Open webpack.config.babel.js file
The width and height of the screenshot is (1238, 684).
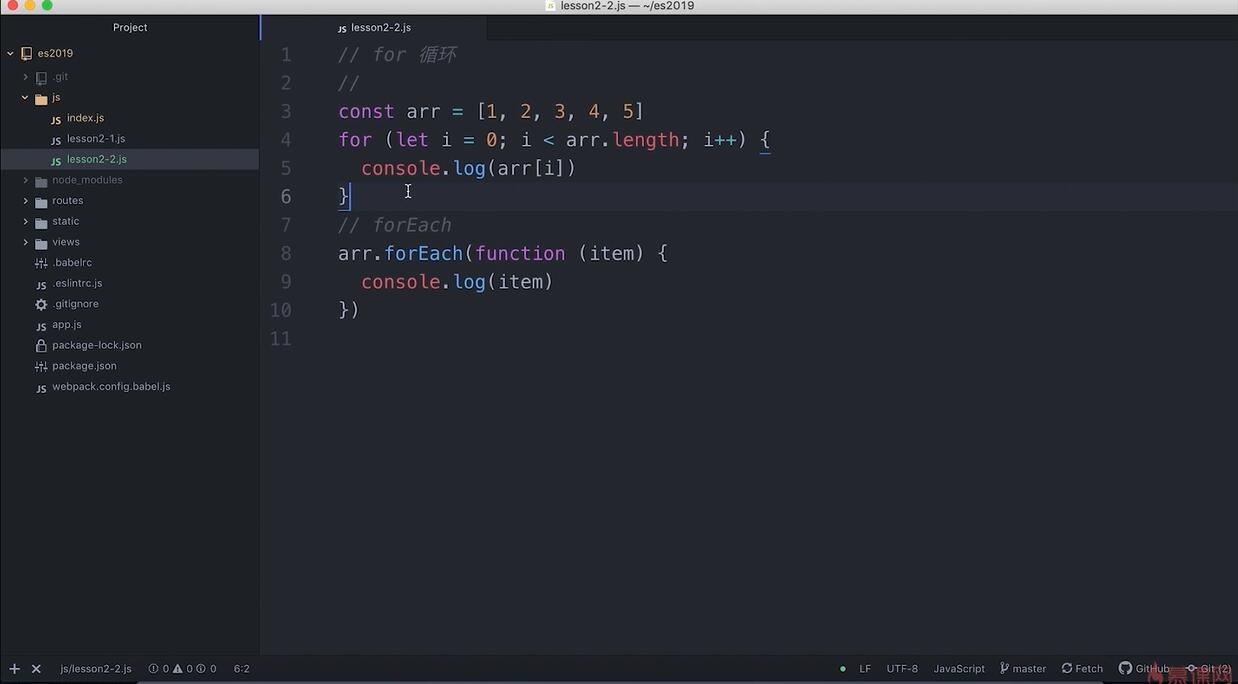tap(111, 386)
